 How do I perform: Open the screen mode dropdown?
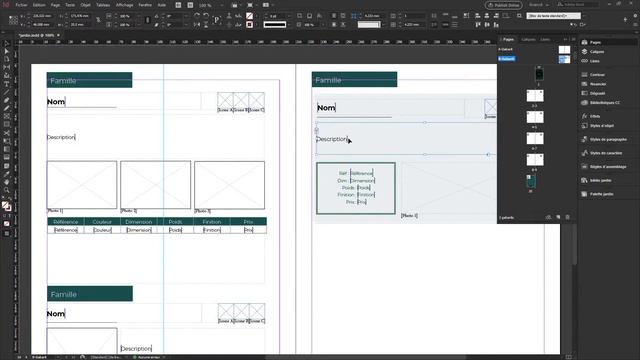coord(252,5)
